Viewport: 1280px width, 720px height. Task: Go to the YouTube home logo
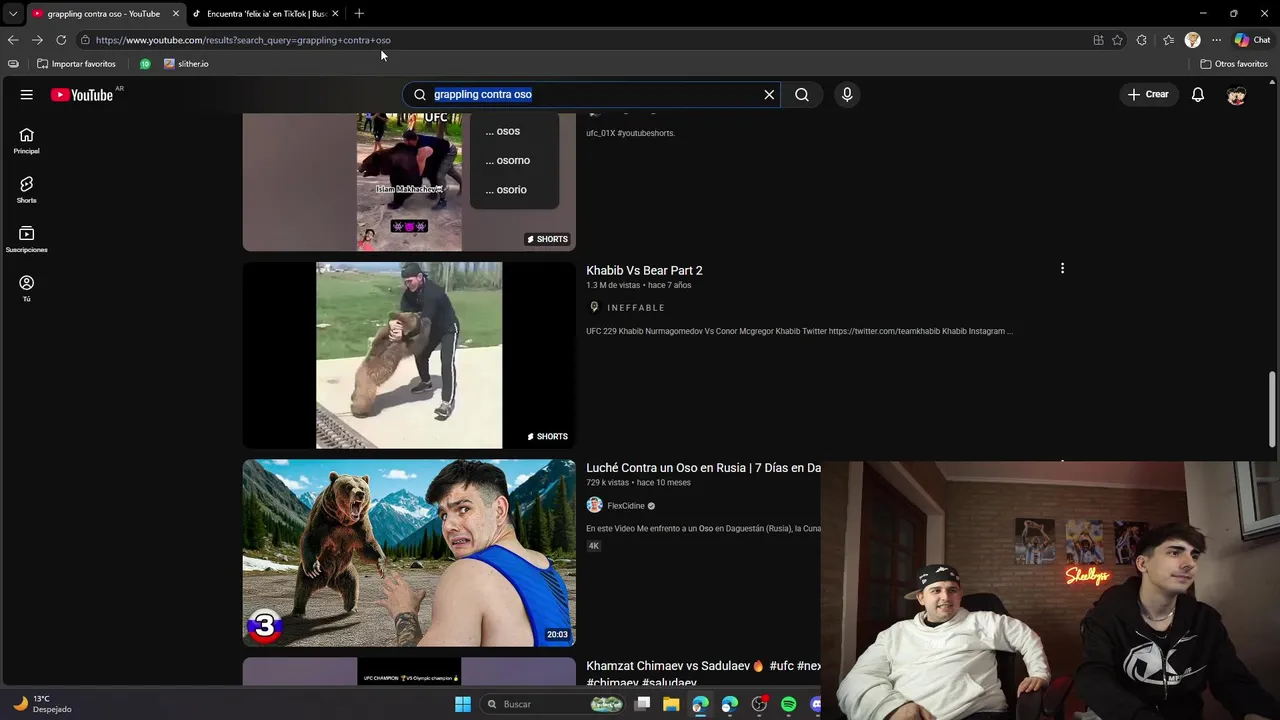pyautogui.click(x=82, y=95)
